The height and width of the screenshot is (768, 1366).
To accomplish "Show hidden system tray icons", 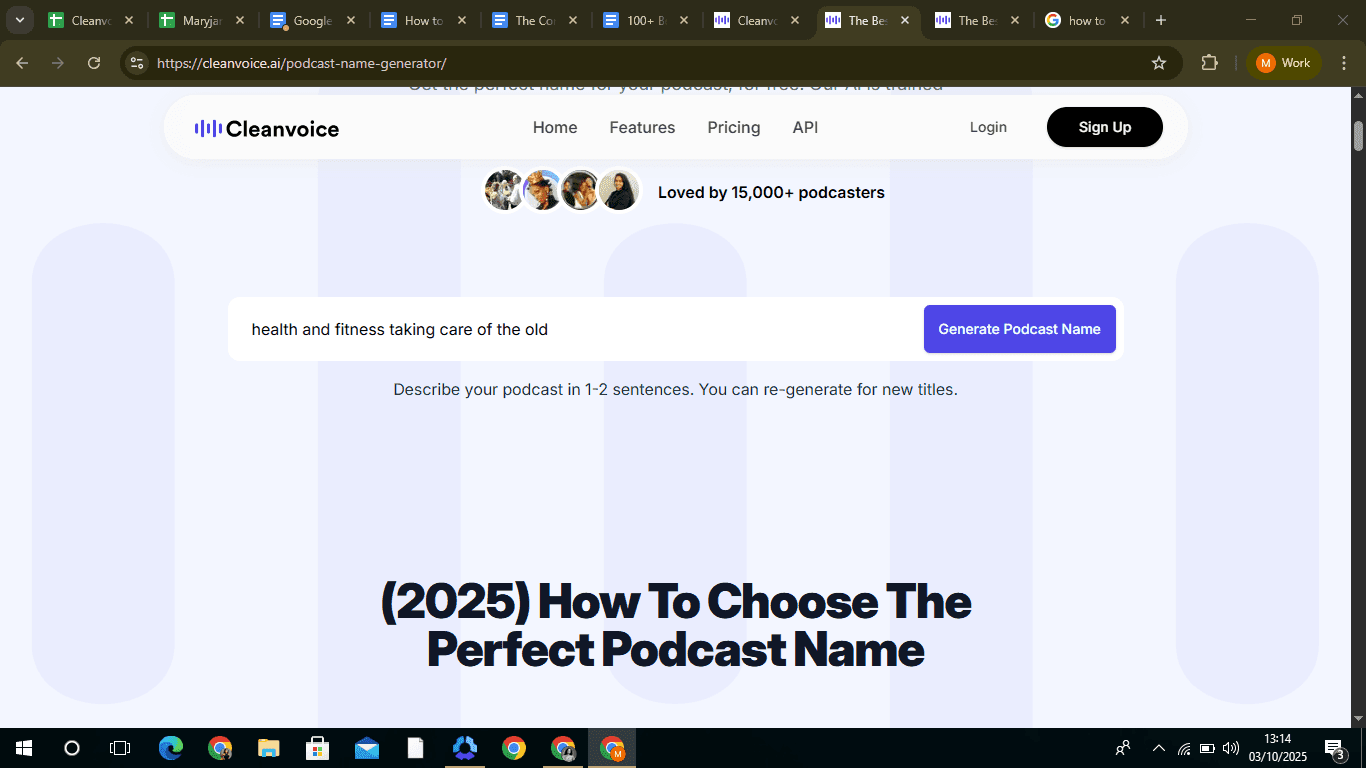I will click(1158, 748).
